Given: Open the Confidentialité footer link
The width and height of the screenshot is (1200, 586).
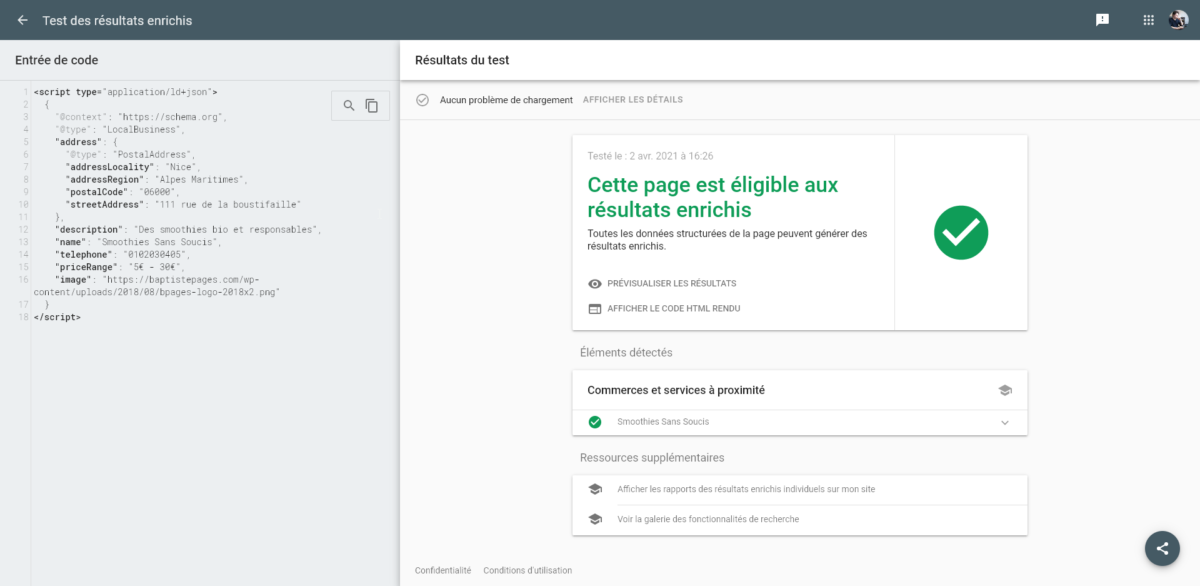Looking at the screenshot, I should tap(442, 571).
